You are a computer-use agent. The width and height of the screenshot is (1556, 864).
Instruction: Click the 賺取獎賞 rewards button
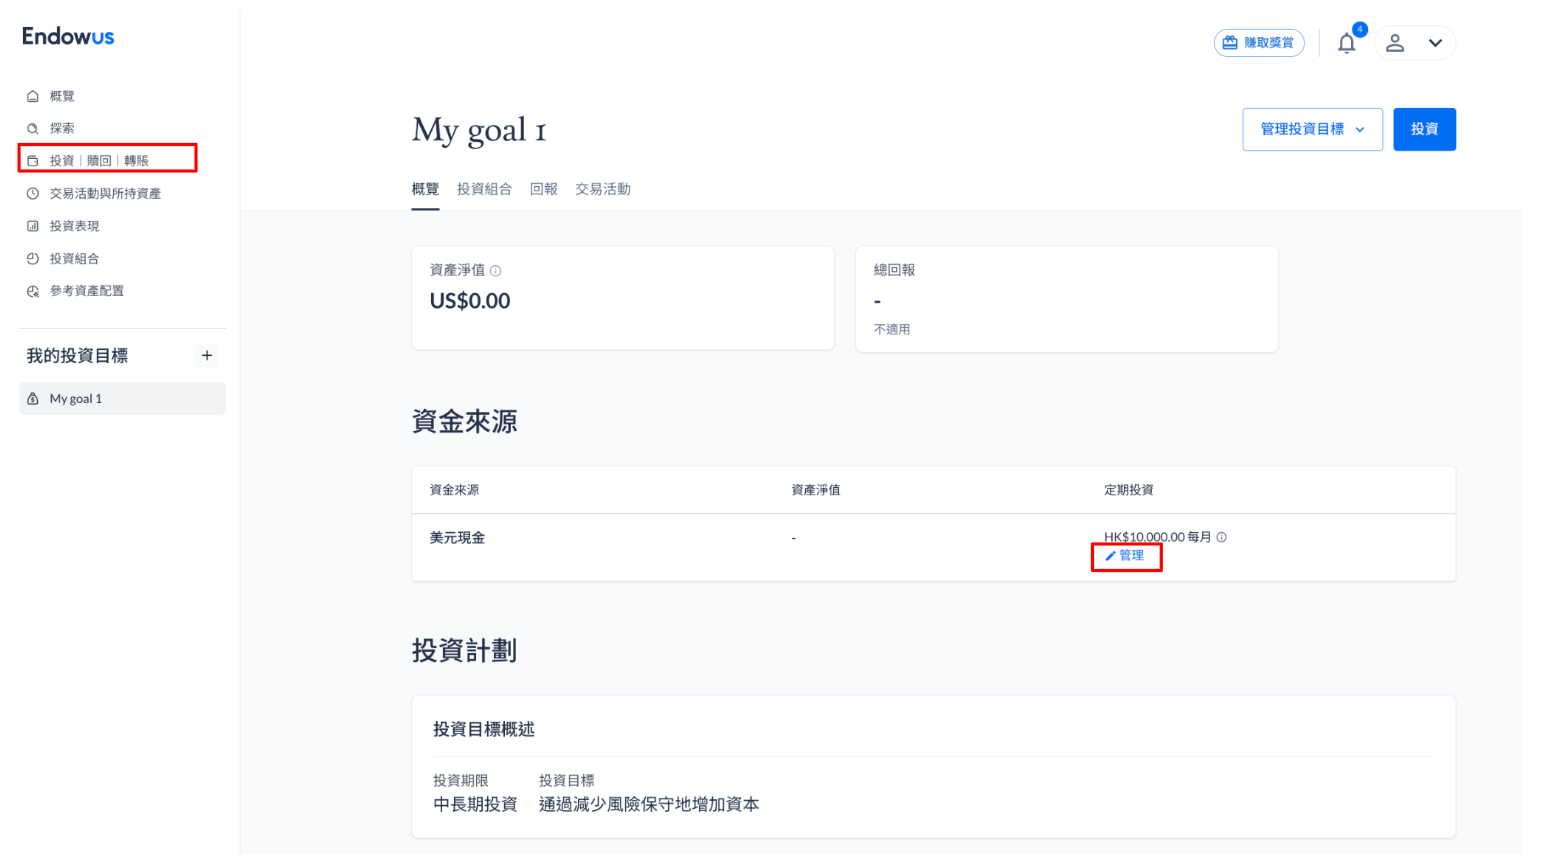point(1259,43)
